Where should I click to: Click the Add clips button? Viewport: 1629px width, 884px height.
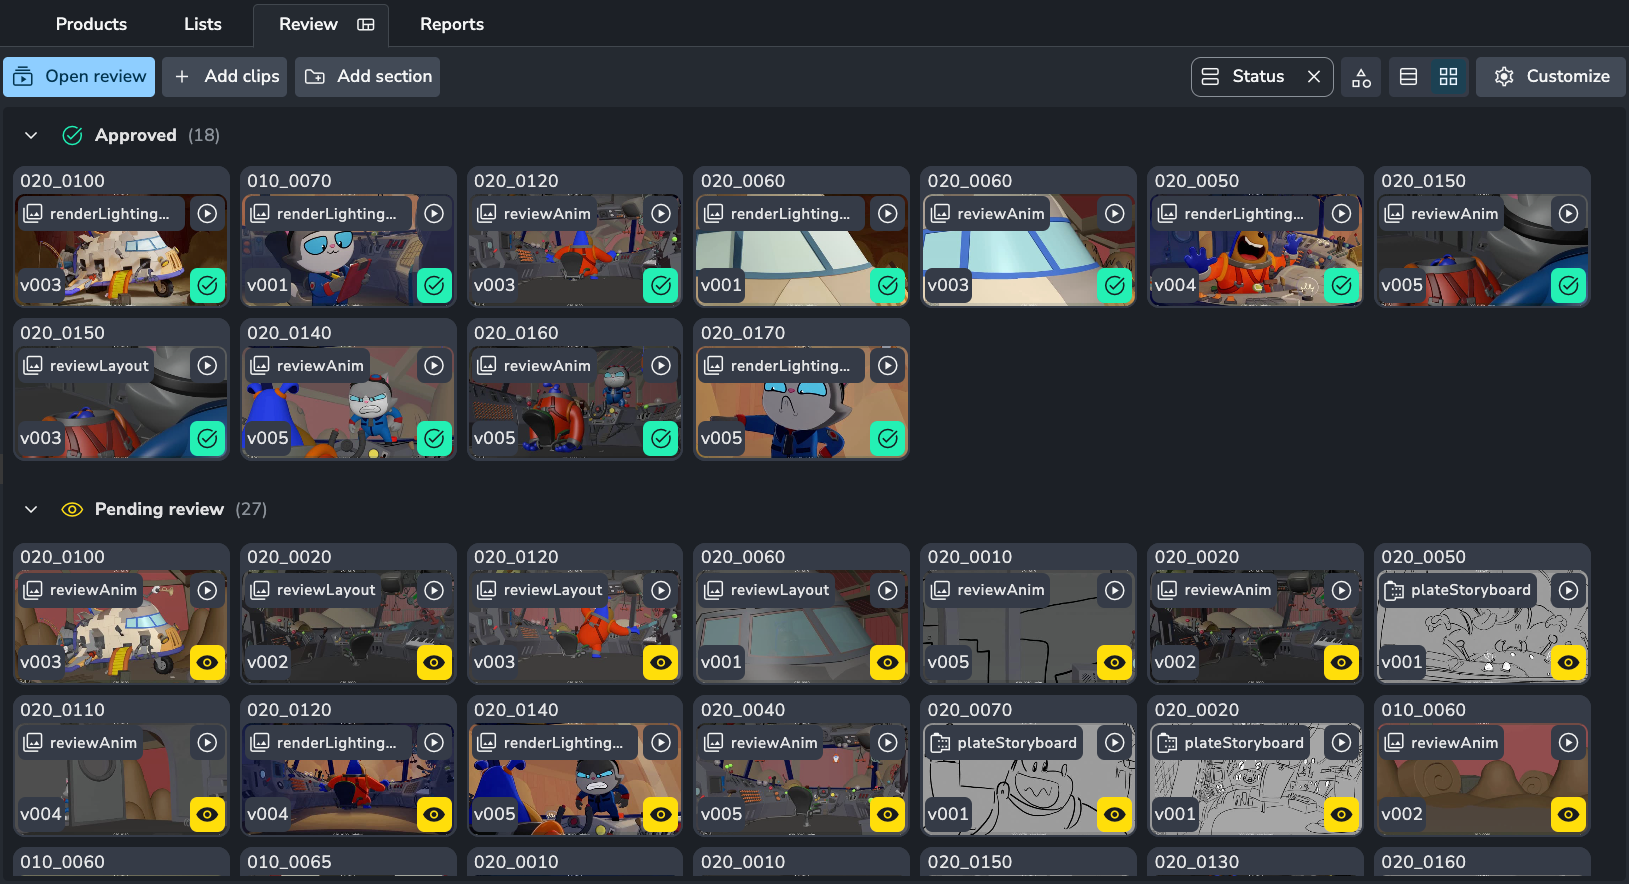point(226,77)
